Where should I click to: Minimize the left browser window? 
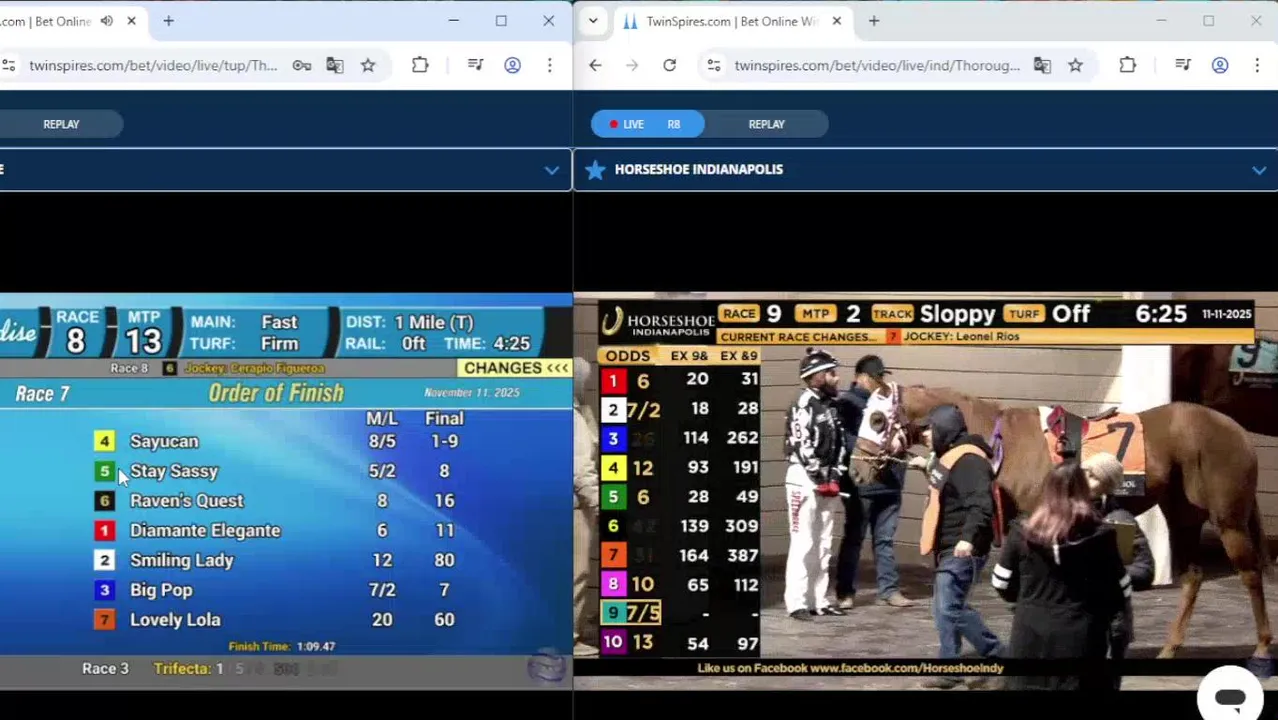453,21
